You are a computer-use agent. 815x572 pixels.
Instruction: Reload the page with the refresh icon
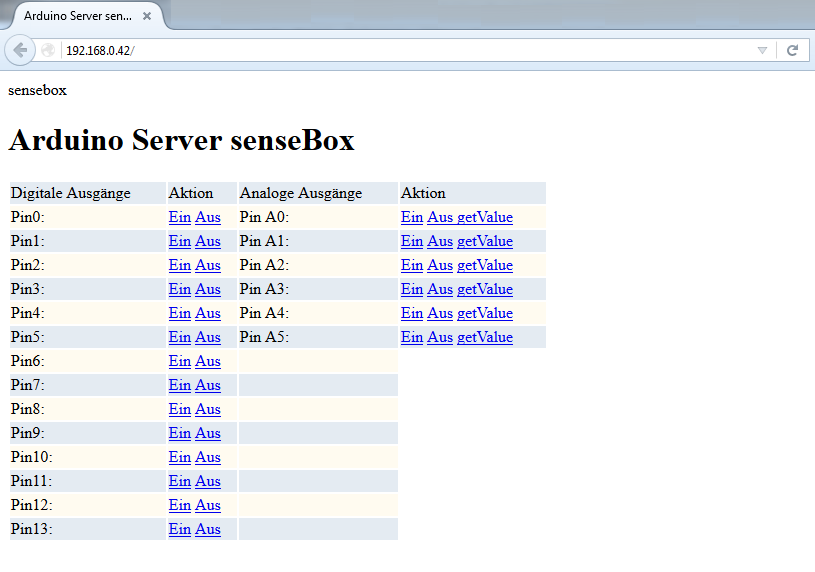coord(792,50)
